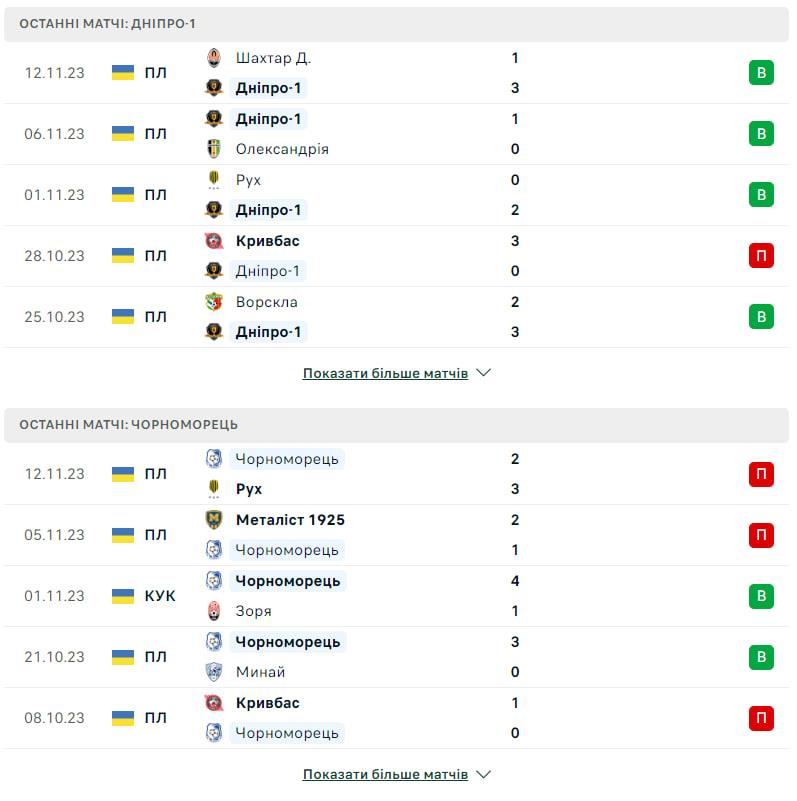
Task: Open 'Показати більше матчів' link for Dnipro-1
Action: [385, 373]
